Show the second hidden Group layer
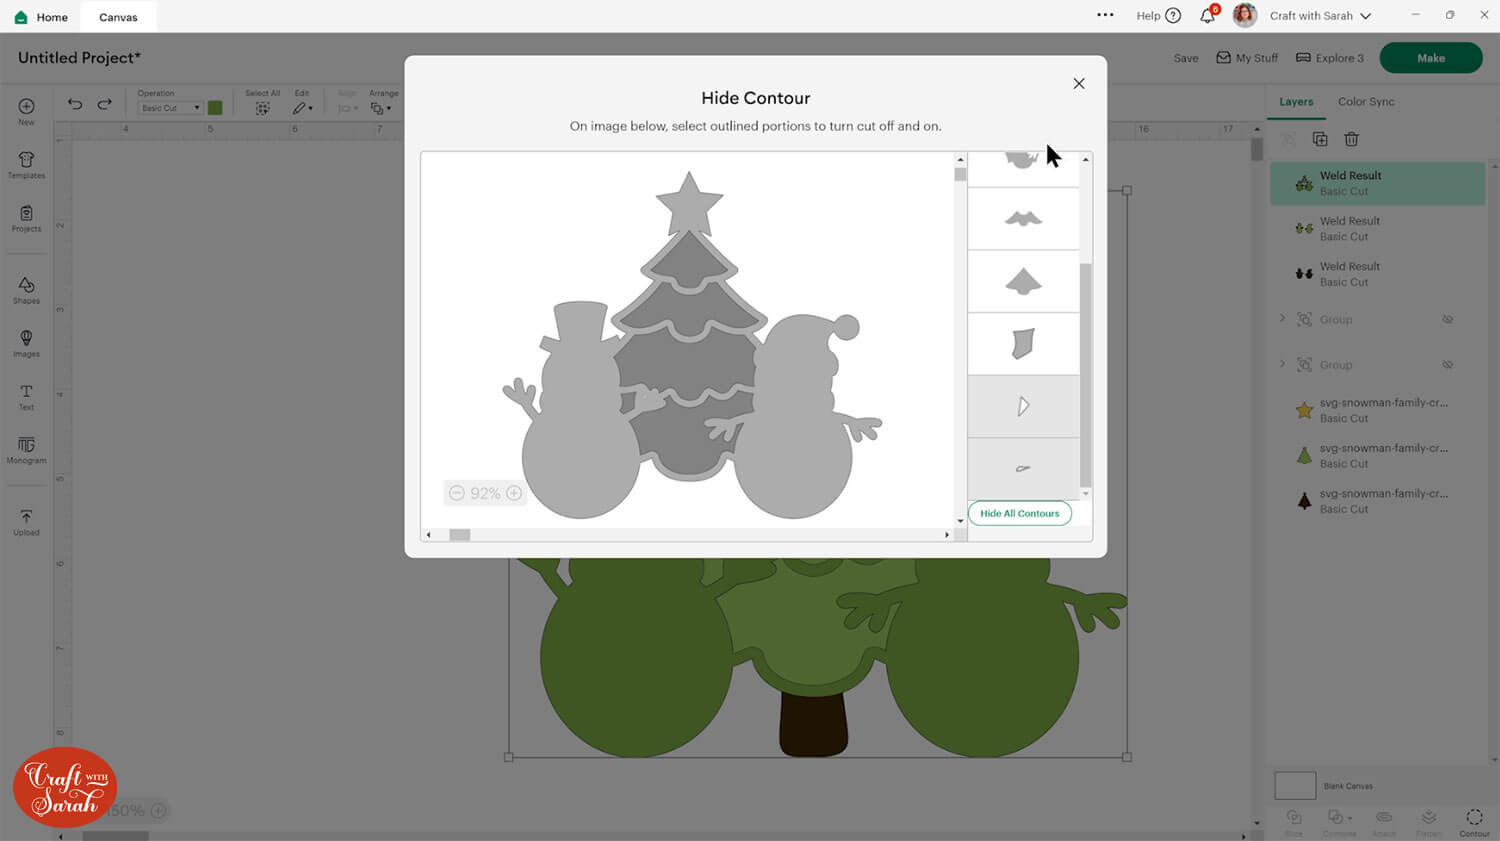Image resolution: width=1500 pixels, height=841 pixels. (1447, 365)
